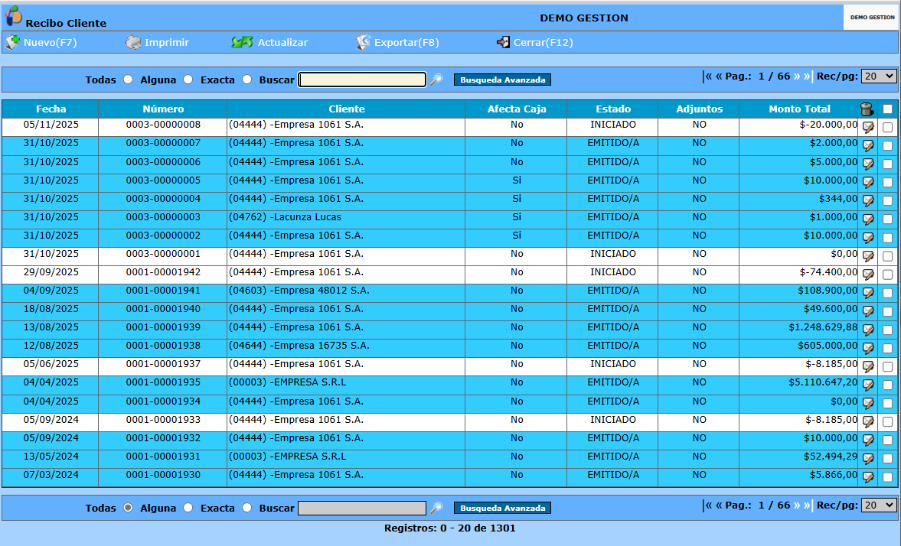
Task: Select the top Todas radio button
Action: 128,79
